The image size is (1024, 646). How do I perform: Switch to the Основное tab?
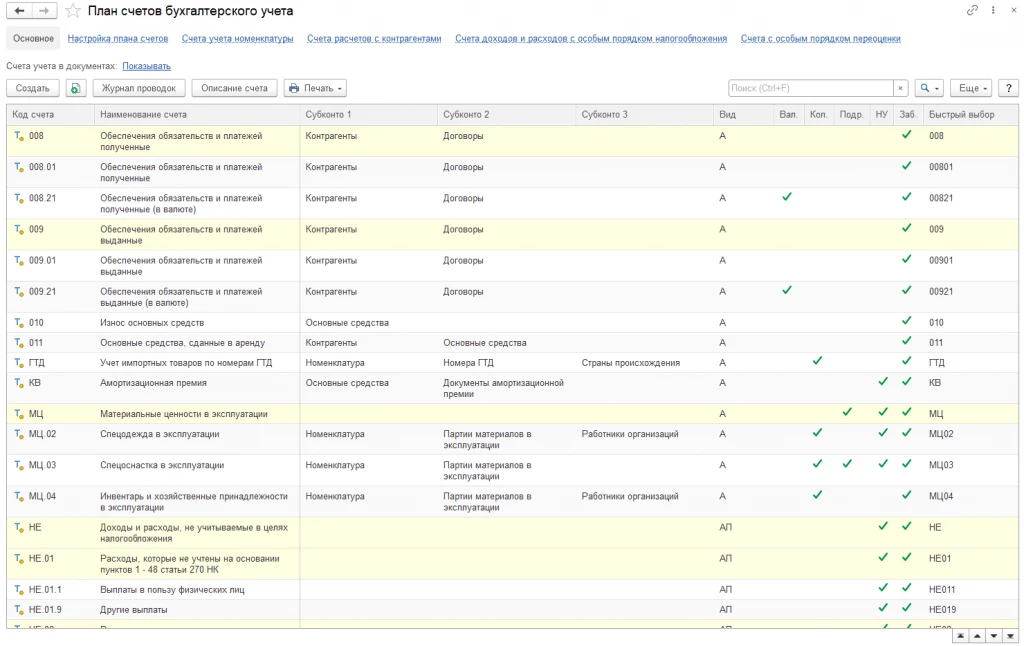[x=33, y=39]
